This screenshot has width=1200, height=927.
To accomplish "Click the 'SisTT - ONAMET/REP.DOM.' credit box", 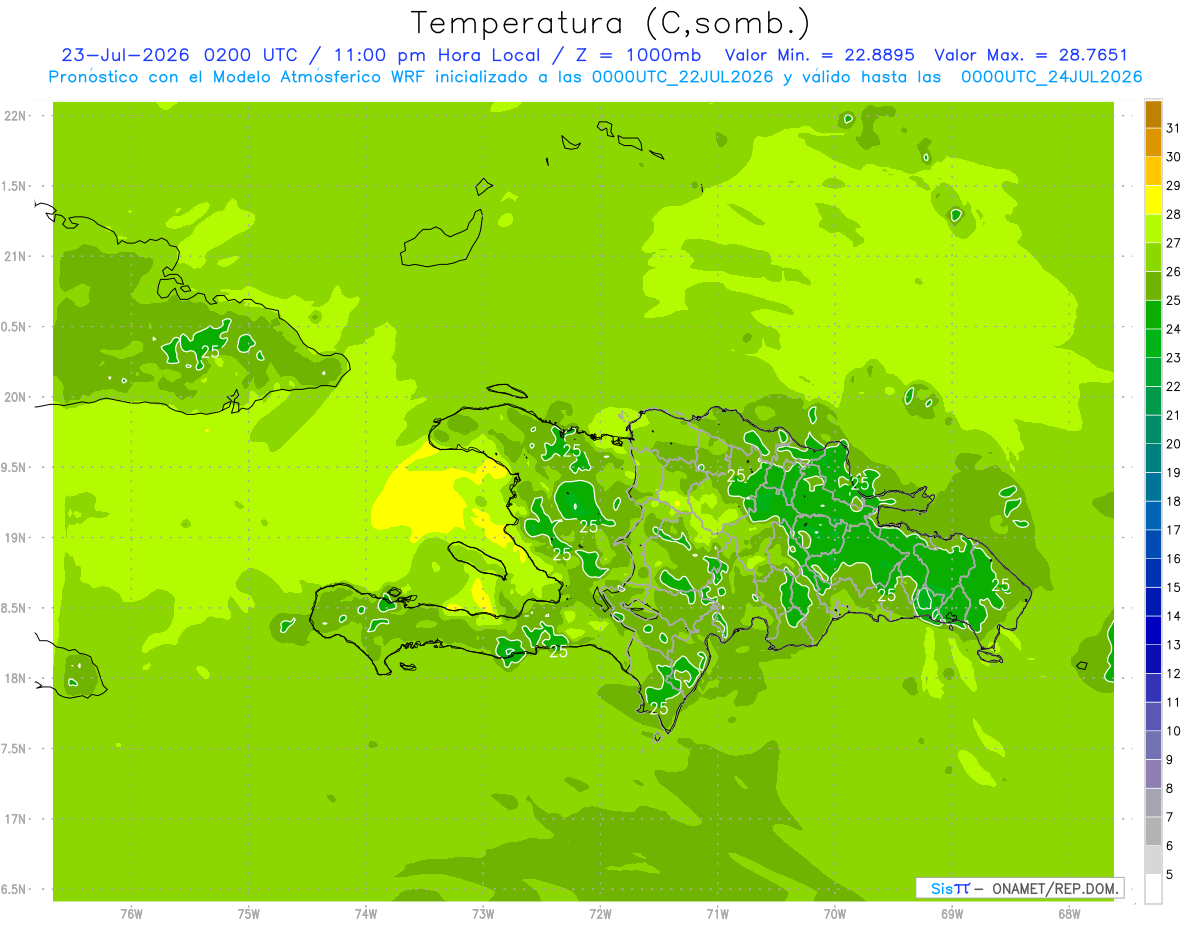I will pyautogui.click(x=1019, y=888).
